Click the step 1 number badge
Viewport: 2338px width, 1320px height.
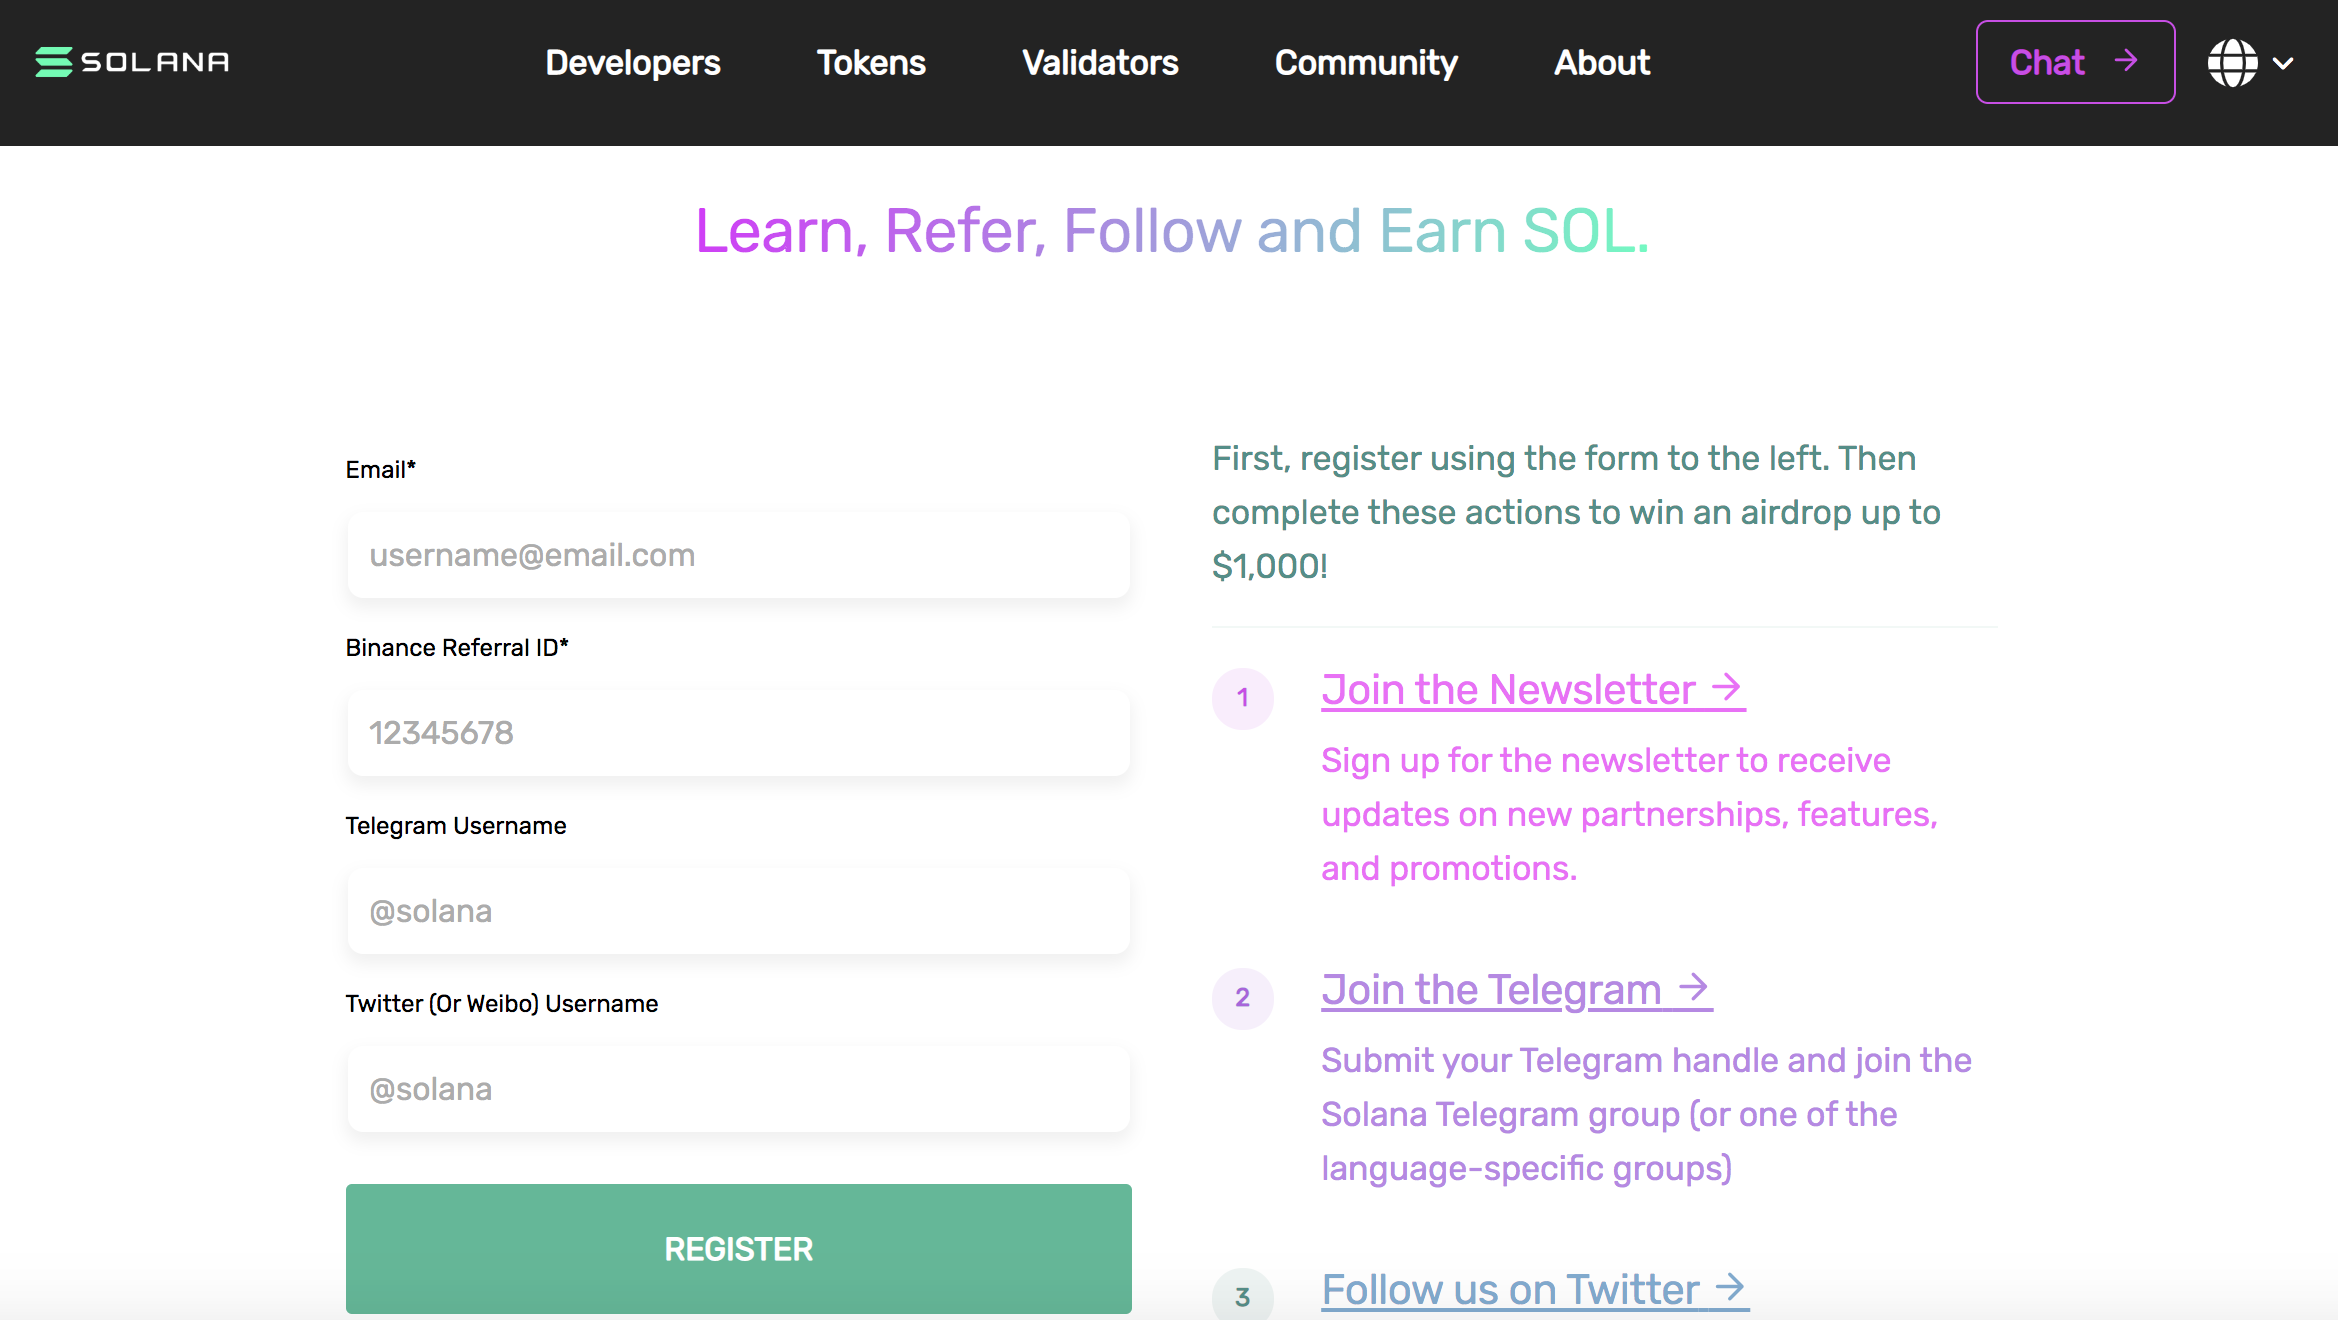(1243, 698)
